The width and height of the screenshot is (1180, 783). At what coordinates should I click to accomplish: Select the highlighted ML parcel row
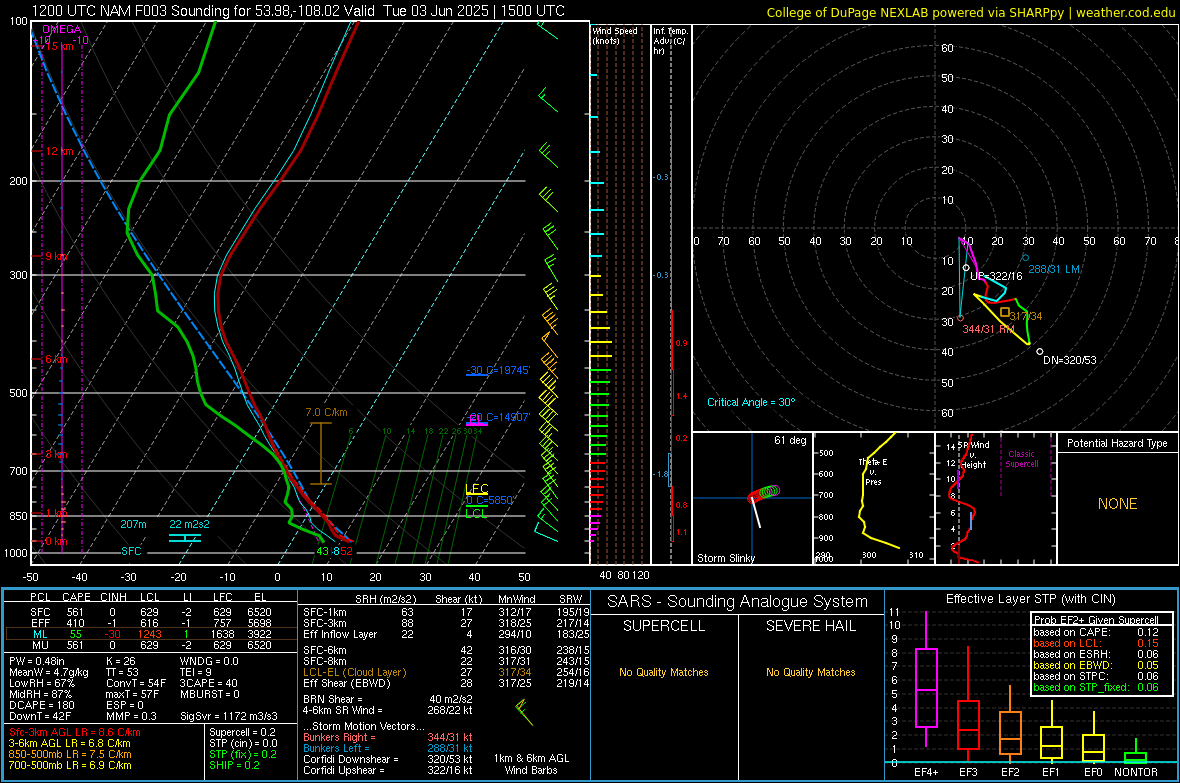(x=150, y=635)
